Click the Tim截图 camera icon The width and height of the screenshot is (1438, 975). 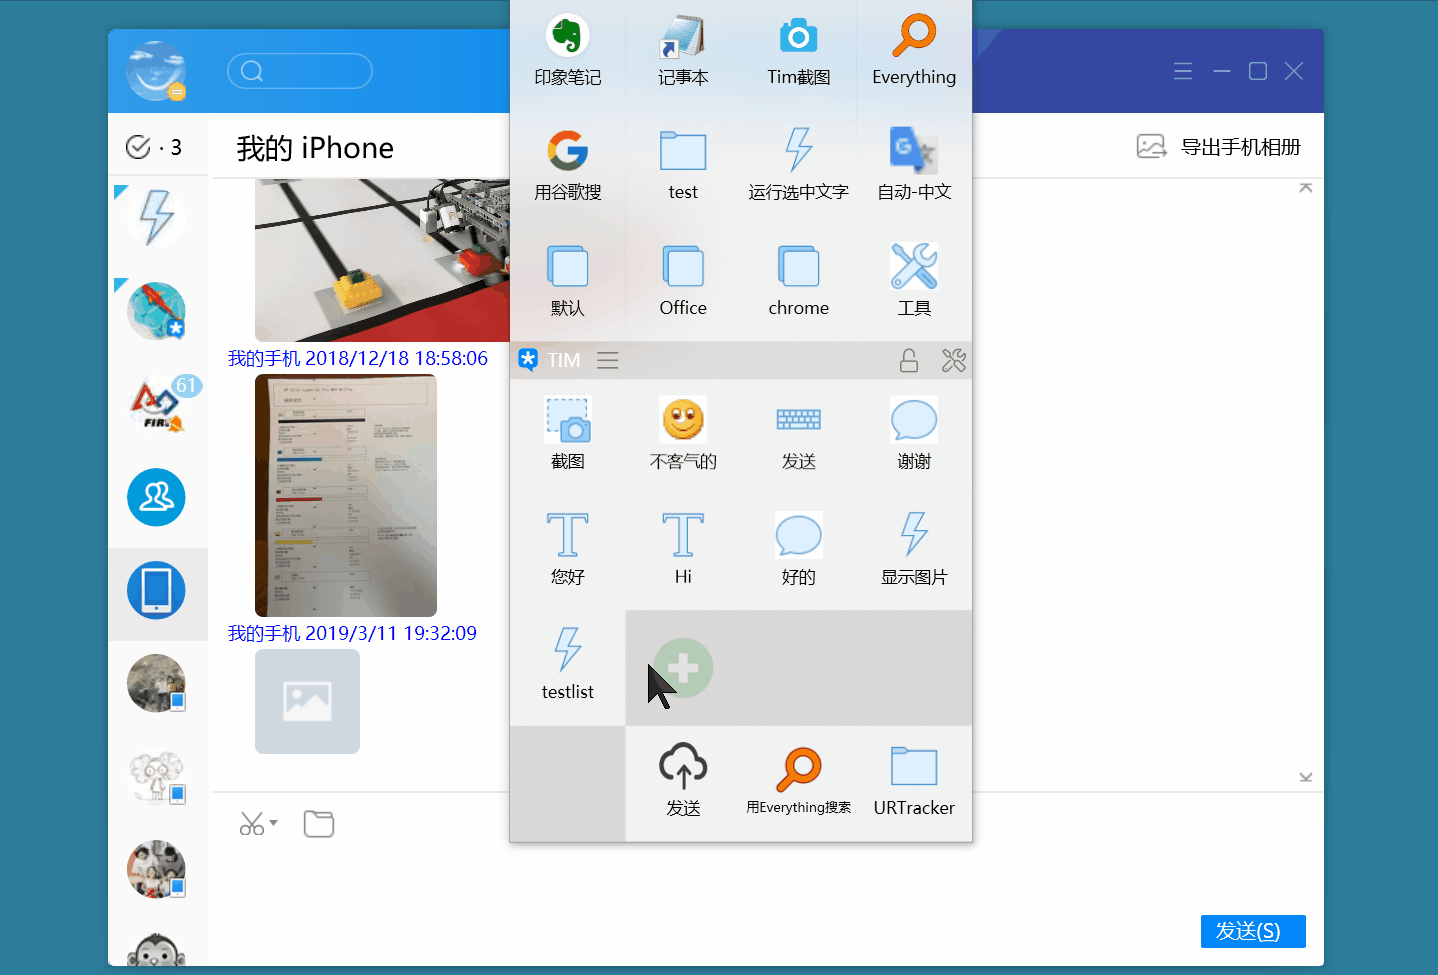(x=798, y=37)
